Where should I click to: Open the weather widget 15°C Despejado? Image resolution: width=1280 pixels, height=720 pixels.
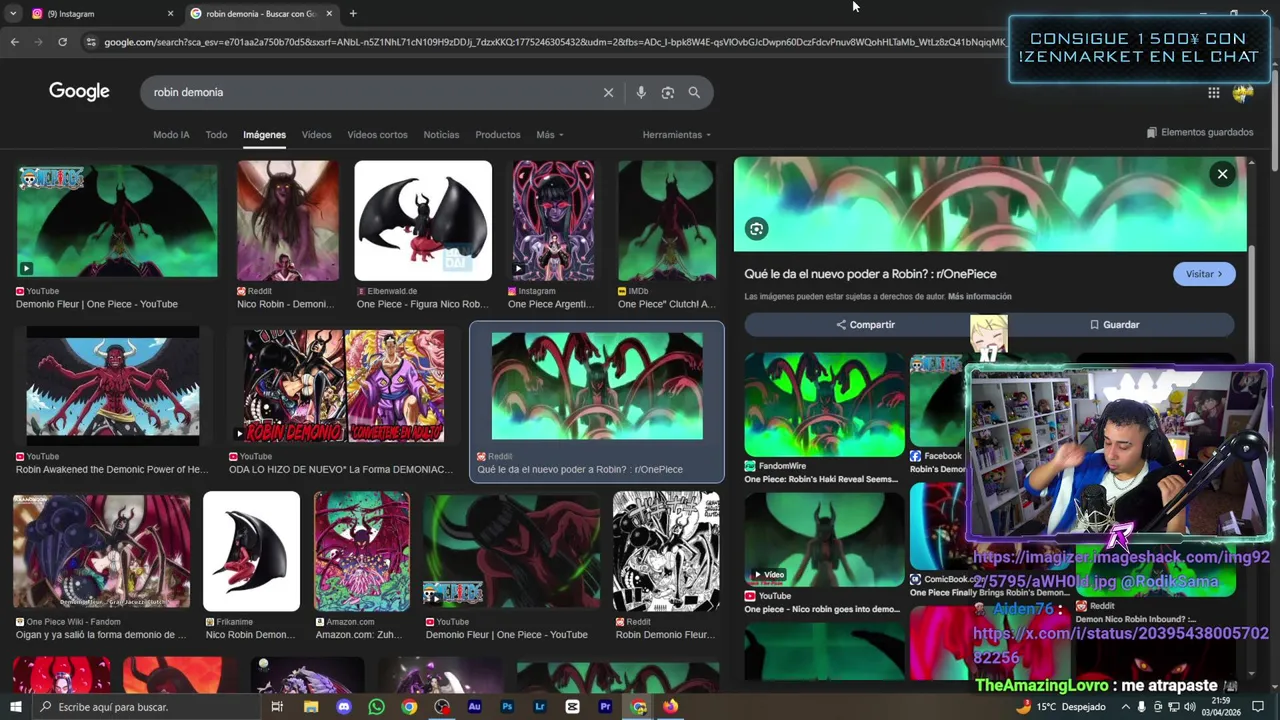click(1062, 707)
